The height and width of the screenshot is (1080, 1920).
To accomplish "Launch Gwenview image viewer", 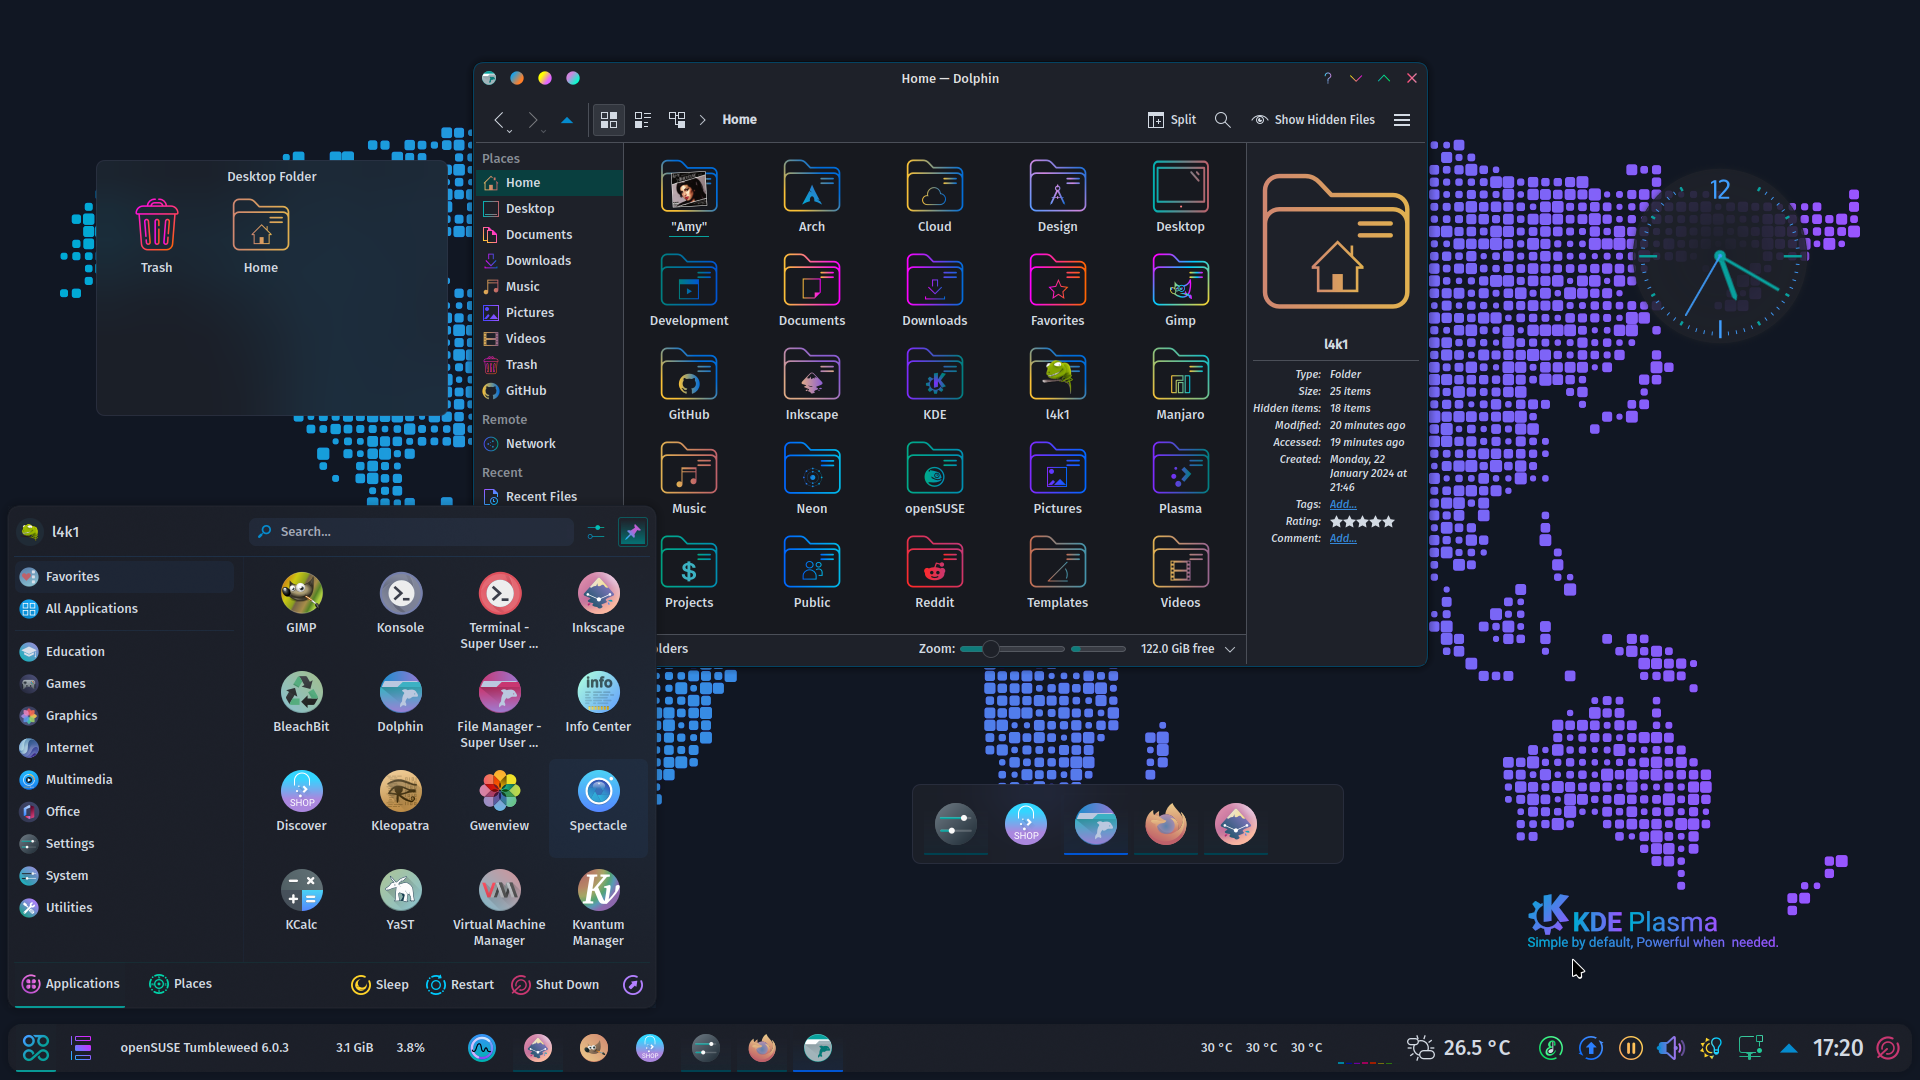I will tap(499, 801).
